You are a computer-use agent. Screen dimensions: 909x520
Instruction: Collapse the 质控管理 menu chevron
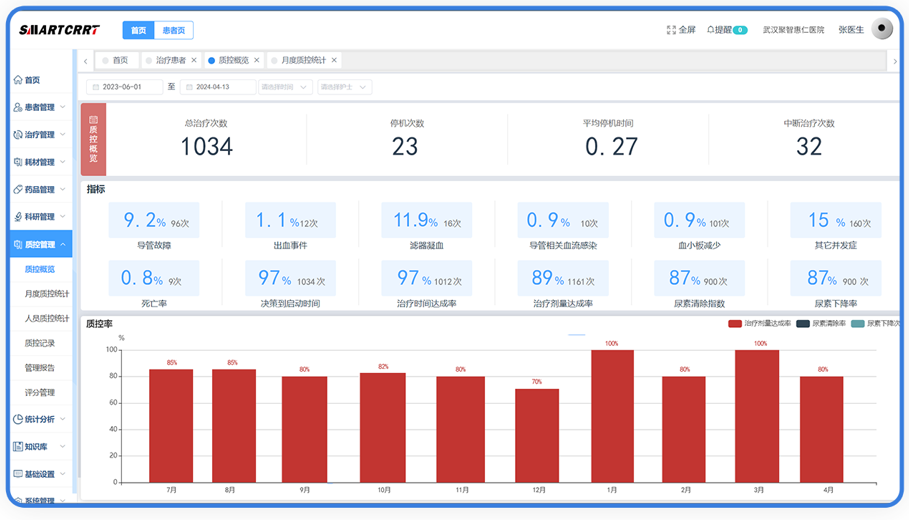pyautogui.click(x=63, y=245)
